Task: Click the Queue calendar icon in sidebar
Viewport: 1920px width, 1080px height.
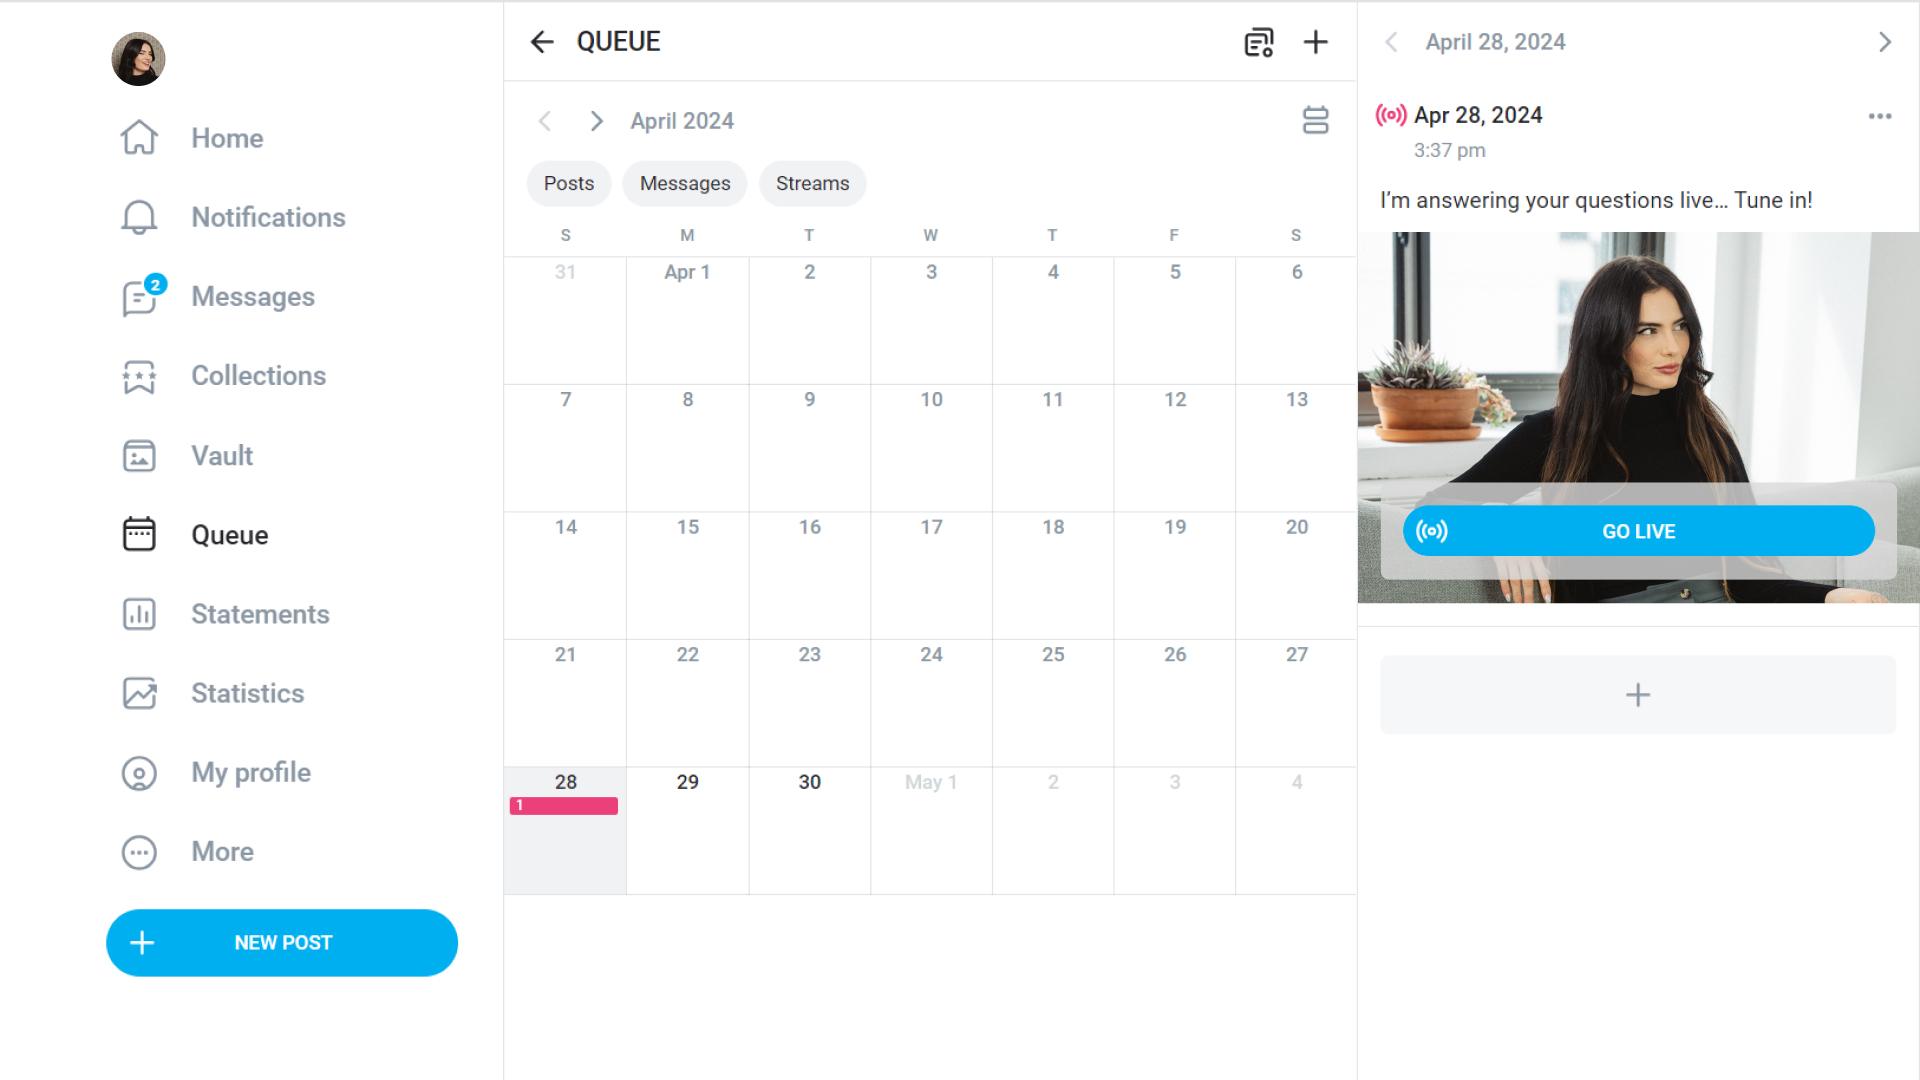Action: (x=137, y=534)
